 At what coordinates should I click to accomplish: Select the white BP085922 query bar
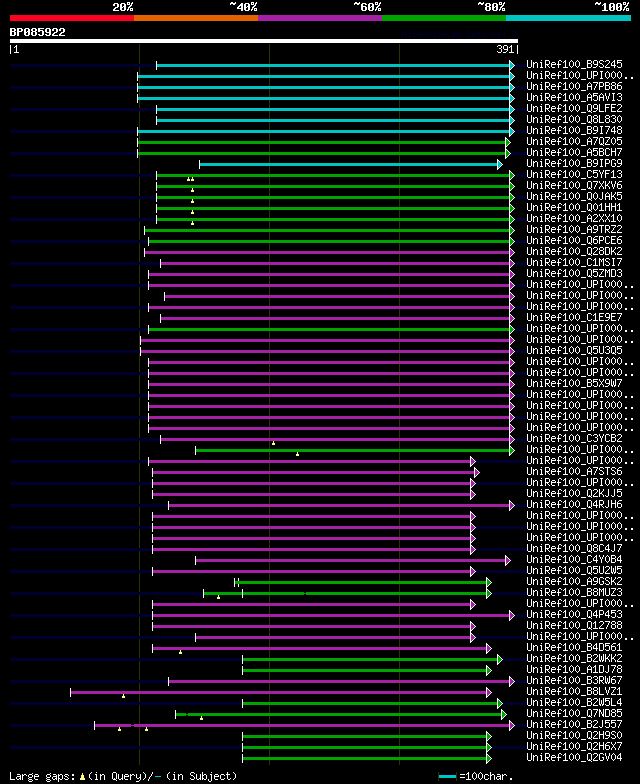264,41
